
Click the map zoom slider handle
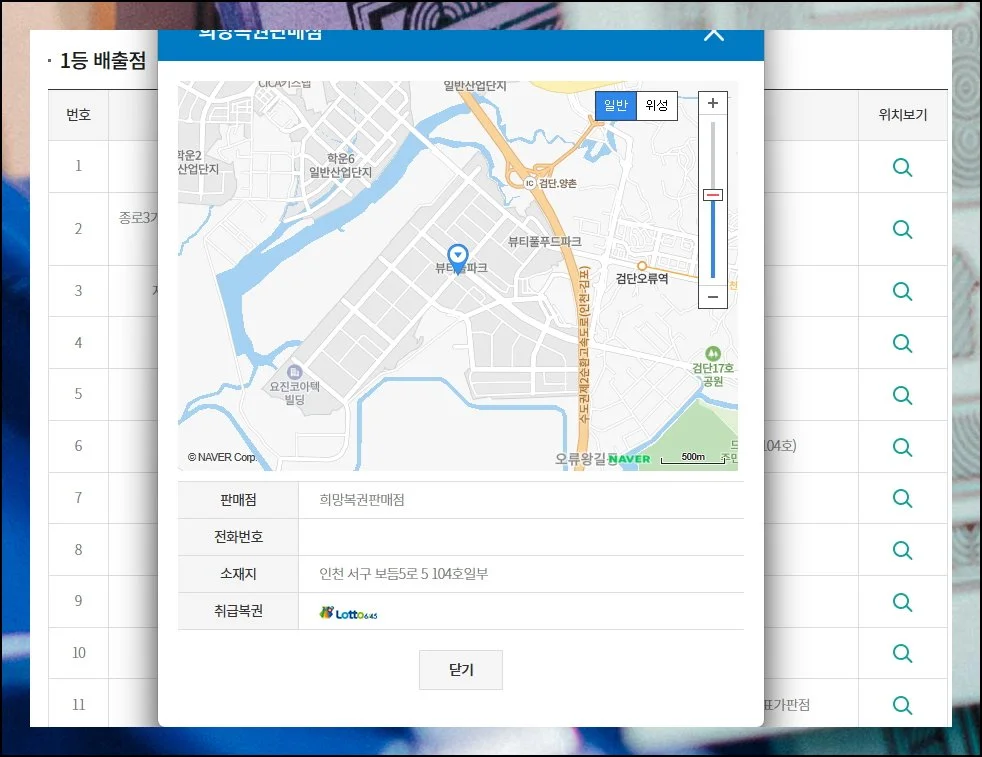pyautogui.click(x=713, y=195)
